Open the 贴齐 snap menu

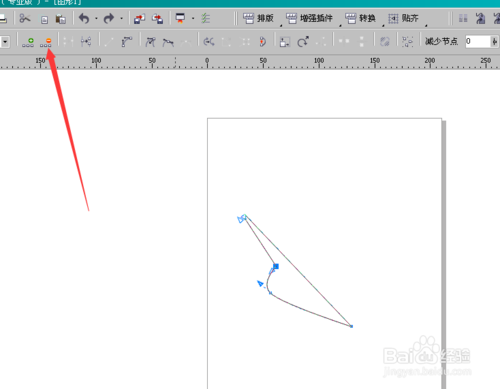pyautogui.click(x=403, y=18)
